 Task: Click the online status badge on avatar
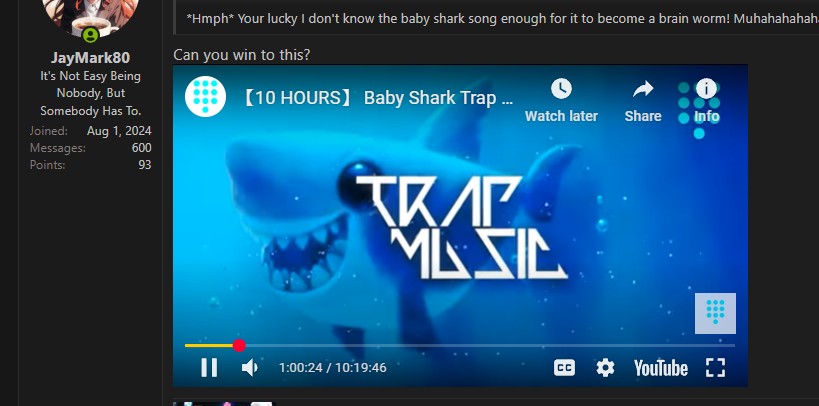coord(90,34)
